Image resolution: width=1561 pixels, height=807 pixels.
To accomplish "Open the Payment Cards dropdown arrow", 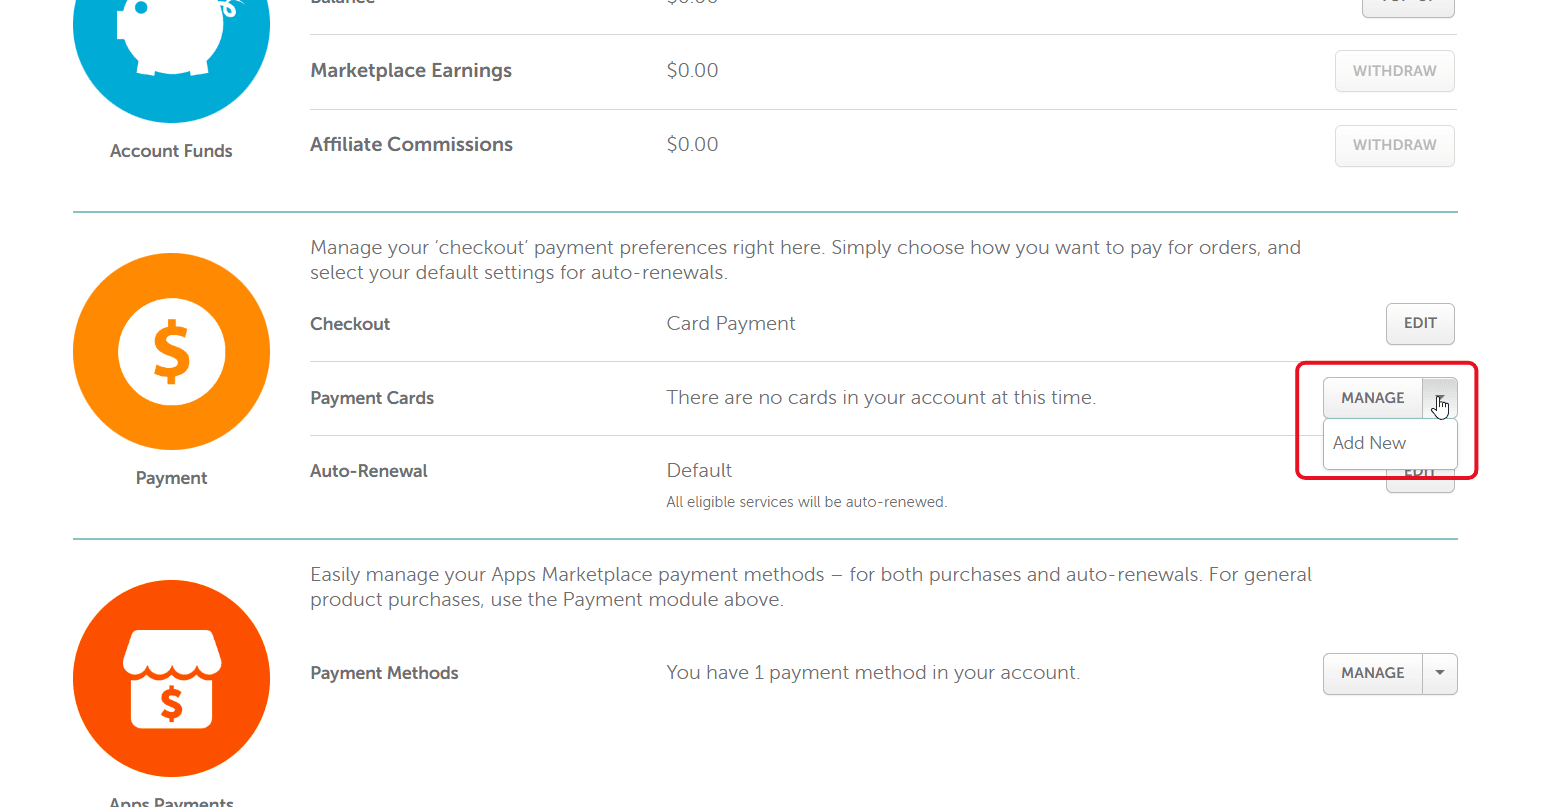I will point(1440,398).
